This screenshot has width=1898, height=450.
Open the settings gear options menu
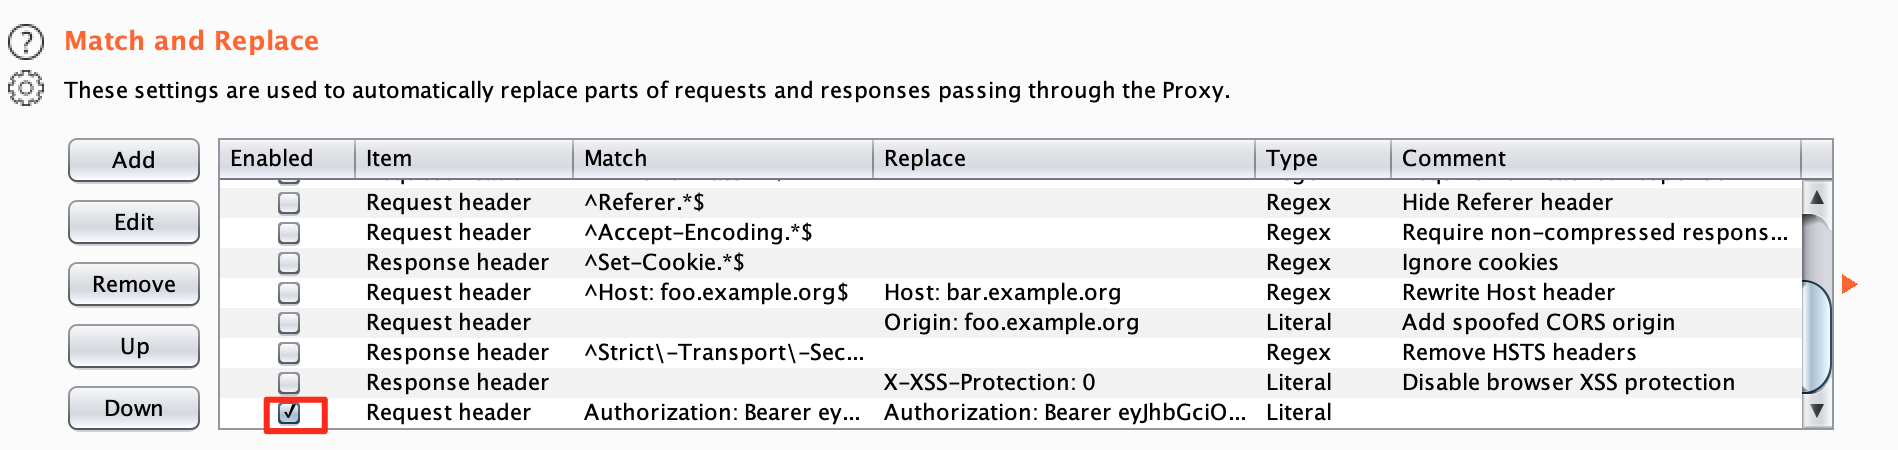click(26, 89)
